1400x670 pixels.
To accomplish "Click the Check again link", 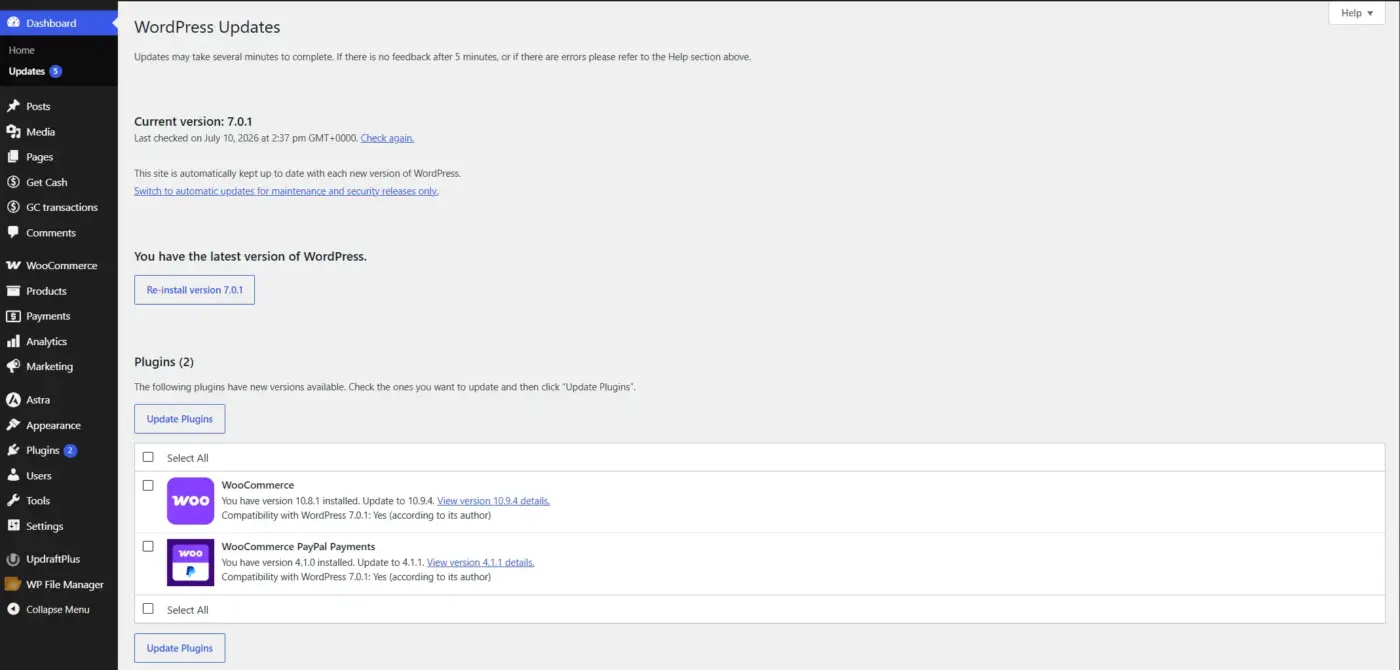I will point(387,138).
